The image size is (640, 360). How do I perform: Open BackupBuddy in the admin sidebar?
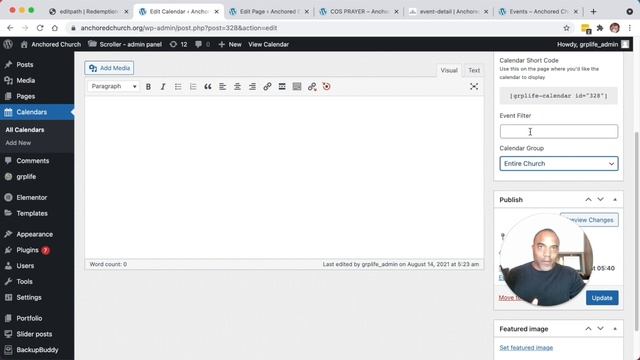[37, 350]
